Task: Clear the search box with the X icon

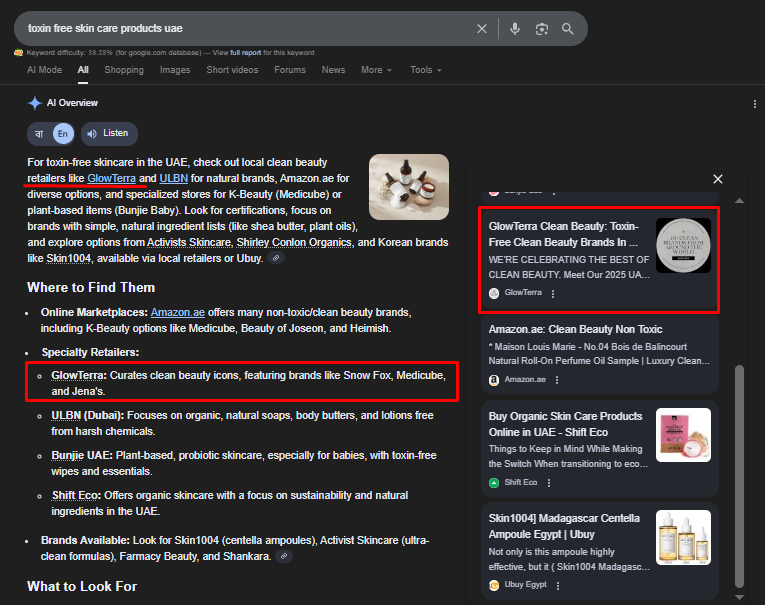Action: click(x=482, y=29)
